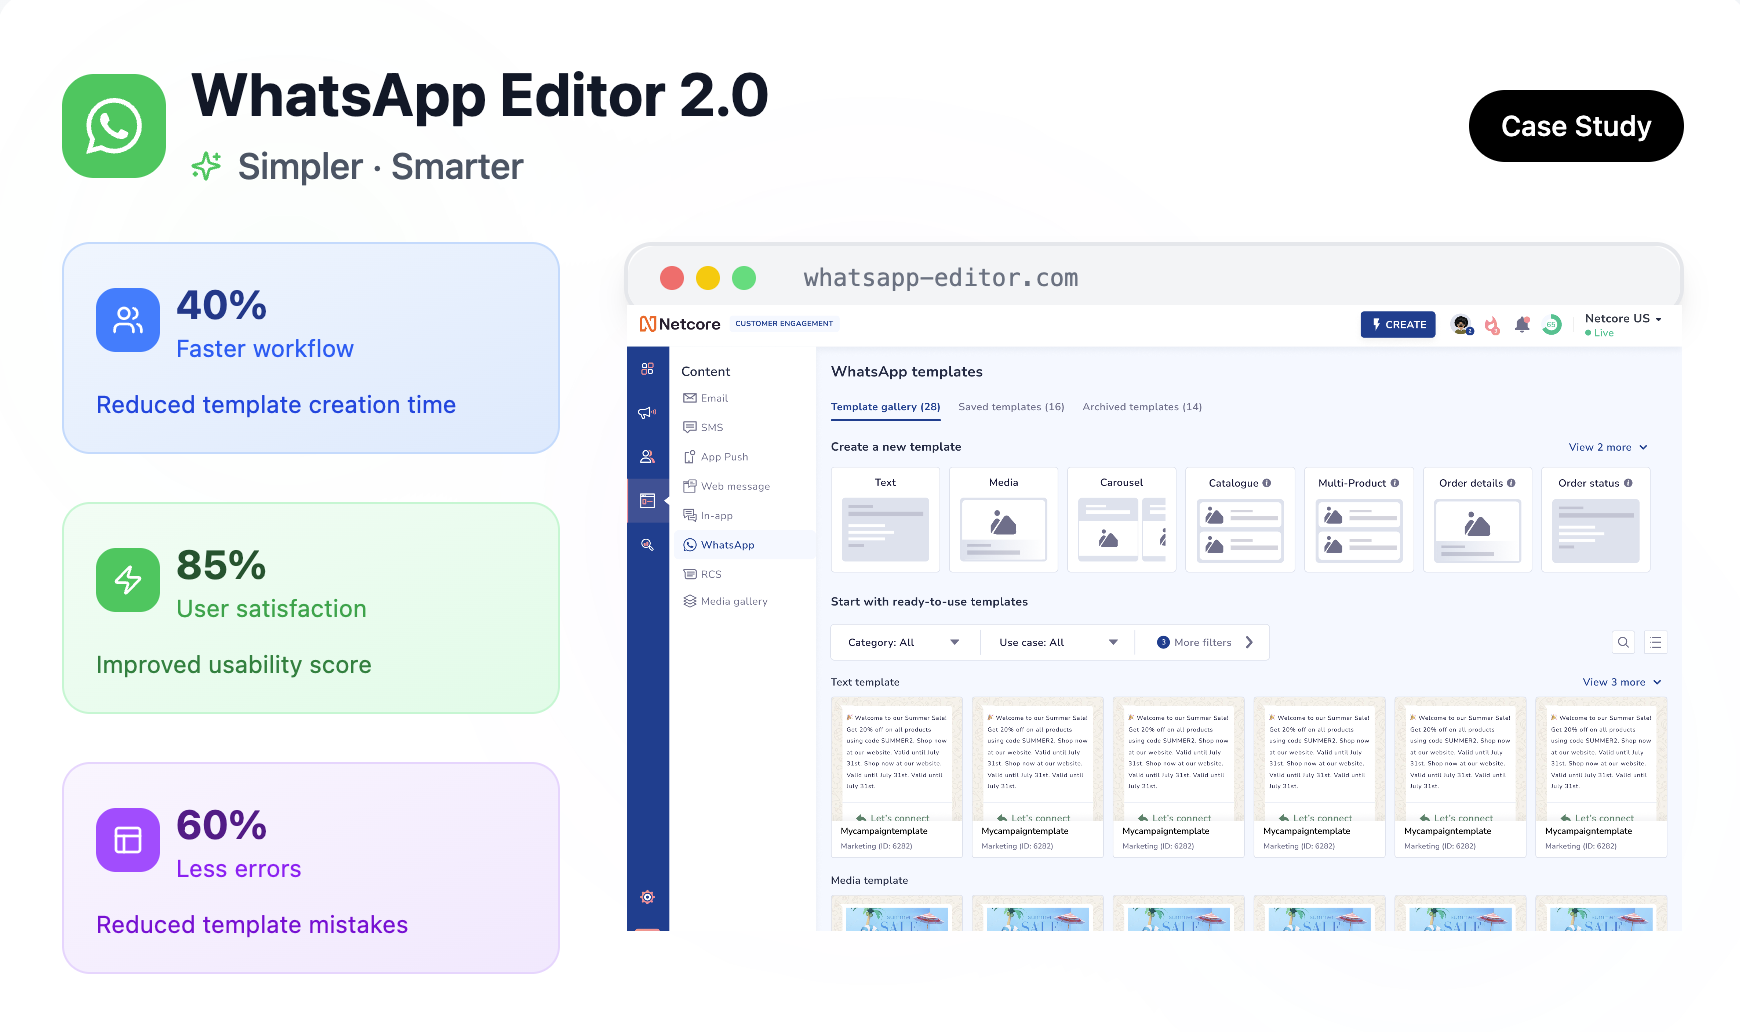The image size is (1740, 1032).
Task: Open the dashboard grid icon in sidebar
Action: [x=647, y=369]
